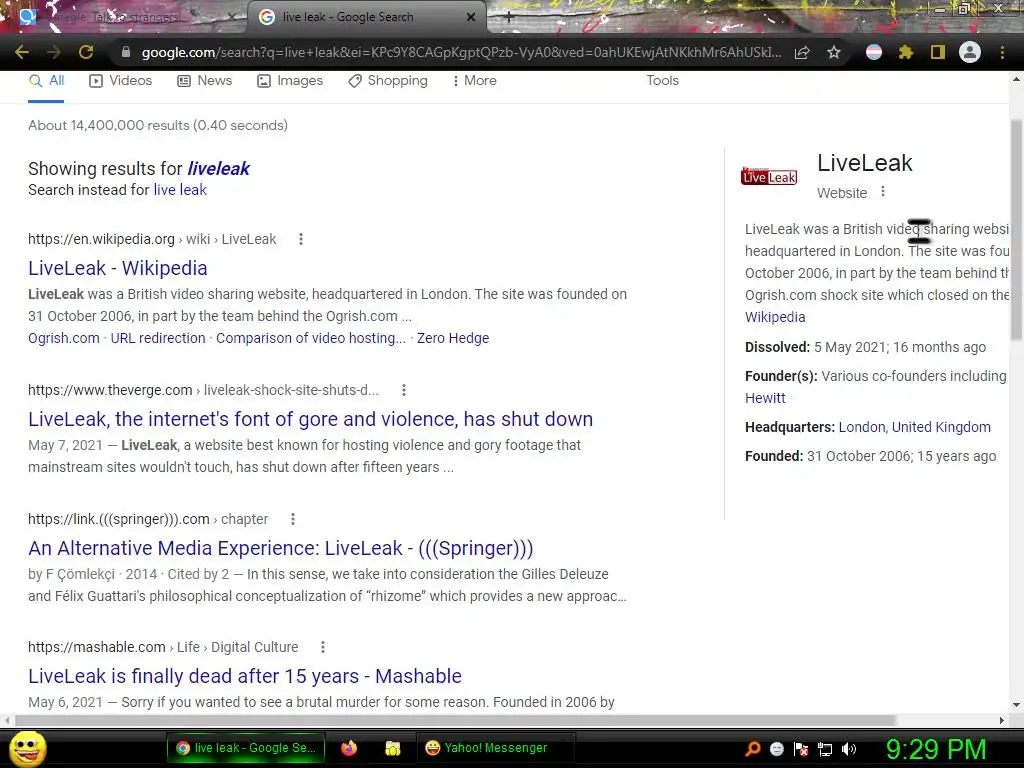Image resolution: width=1024 pixels, height=768 pixels.
Task: Switch to Images results
Action: (x=290, y=80)
